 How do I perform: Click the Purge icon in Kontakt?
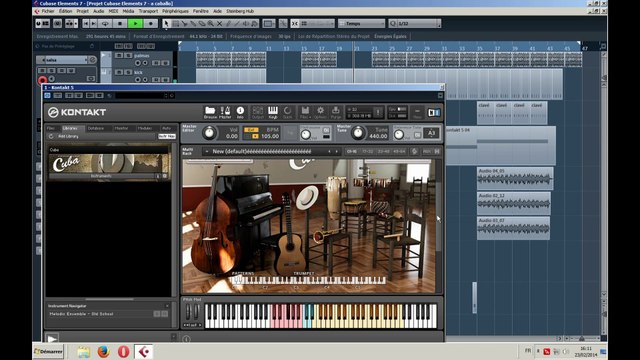coord(336,112)
